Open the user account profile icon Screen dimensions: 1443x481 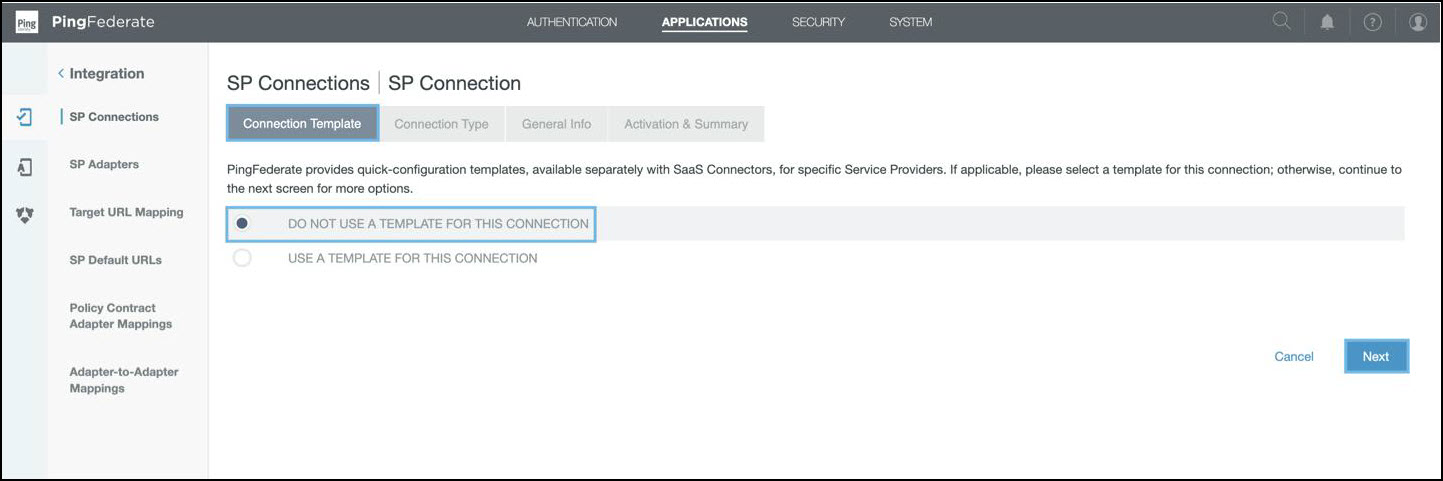[x=1417, y=22]
